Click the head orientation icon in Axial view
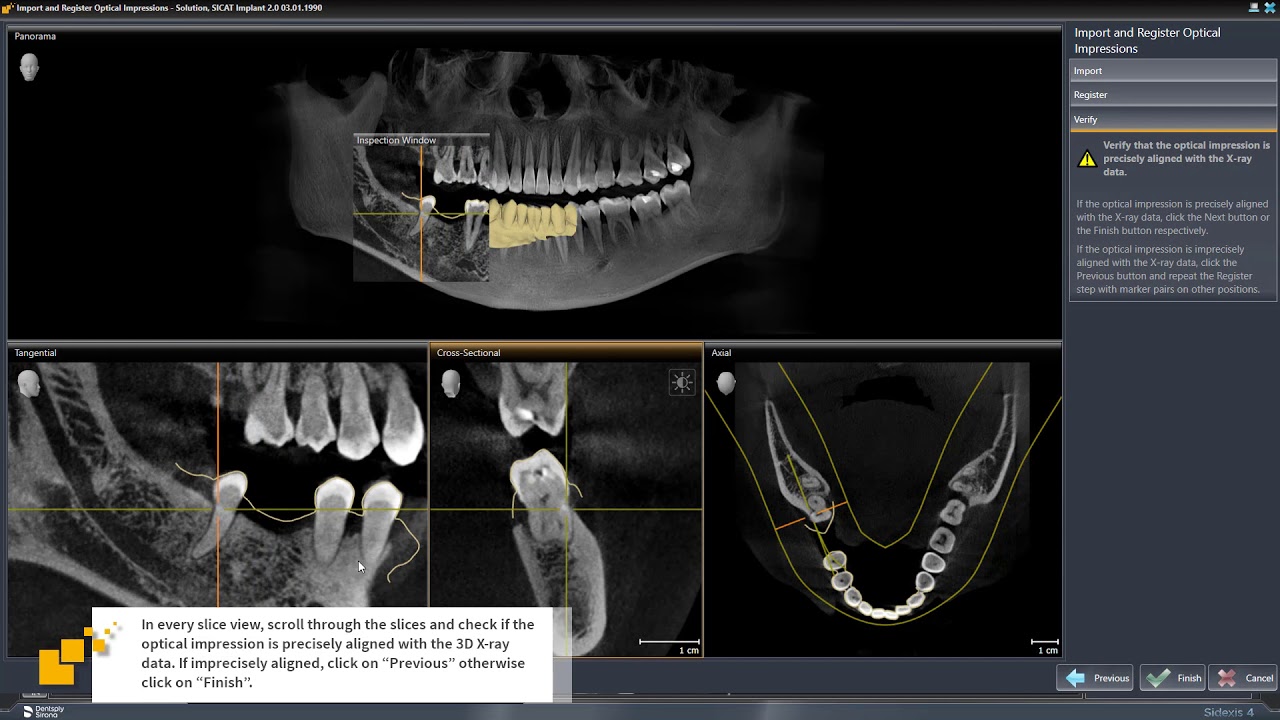Image resolution: width=1280 pixels, height=720 pixels. [x=726, y=382]
